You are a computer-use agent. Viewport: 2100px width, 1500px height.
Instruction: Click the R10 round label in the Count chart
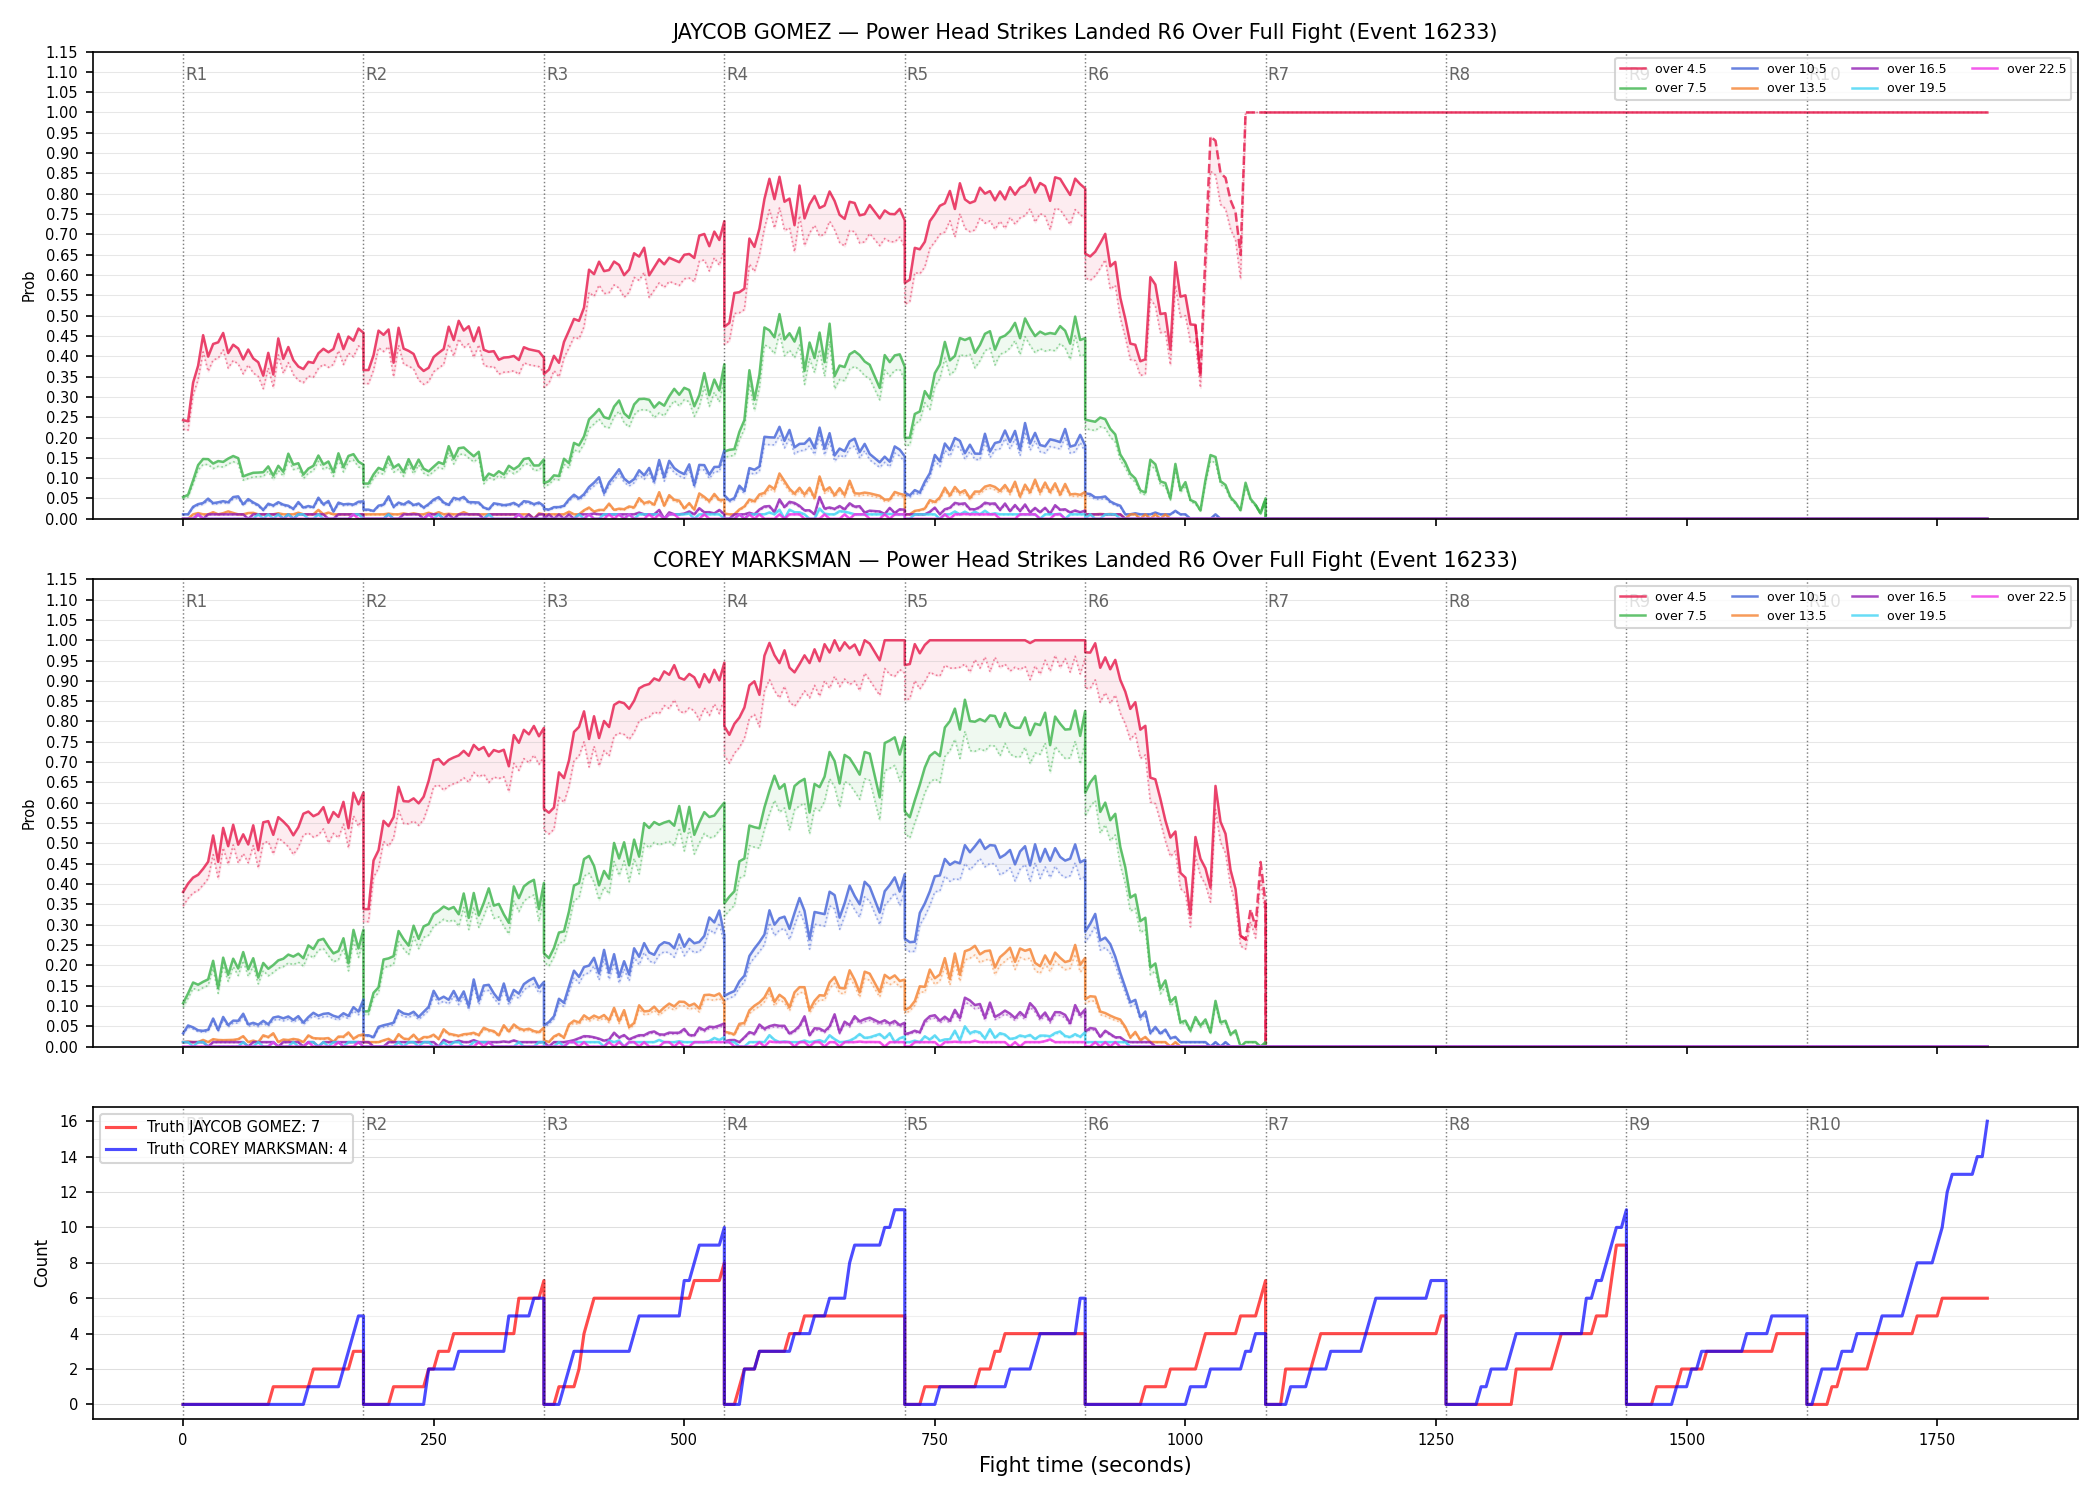coord(1824,1124)
